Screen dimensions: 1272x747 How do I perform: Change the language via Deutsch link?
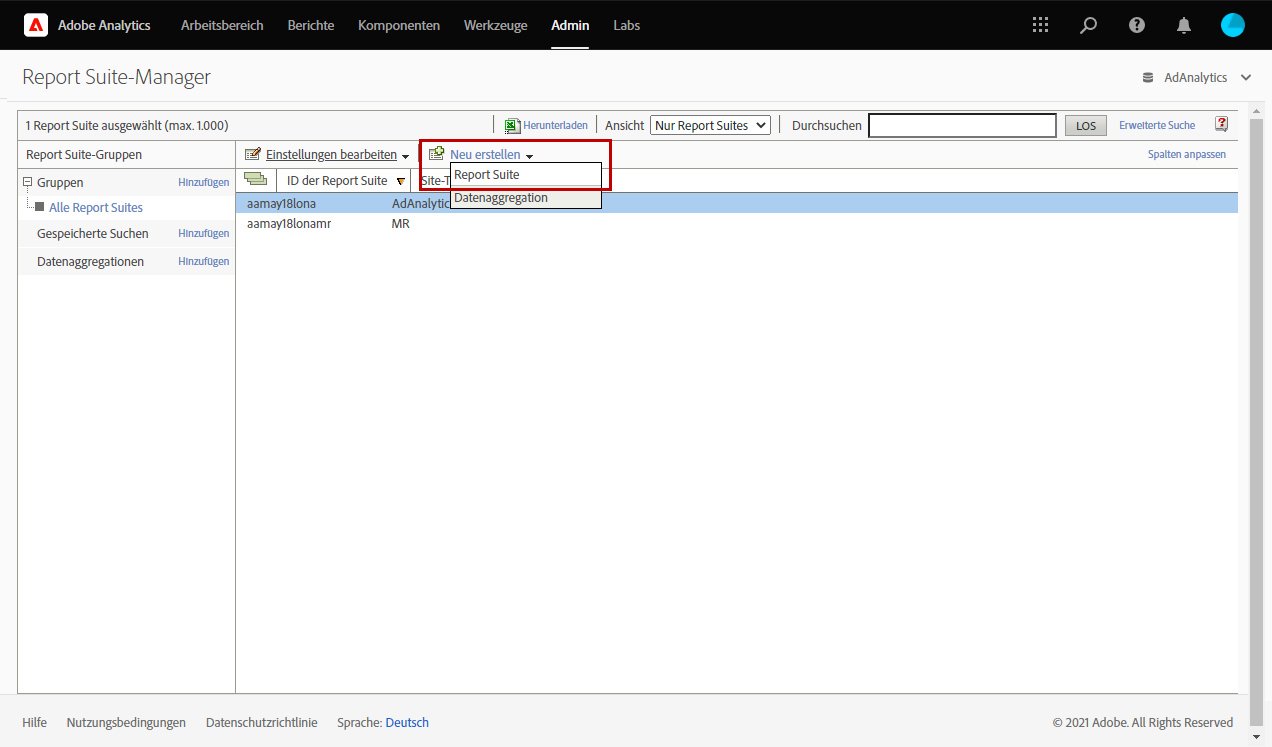tap(407, 723)
